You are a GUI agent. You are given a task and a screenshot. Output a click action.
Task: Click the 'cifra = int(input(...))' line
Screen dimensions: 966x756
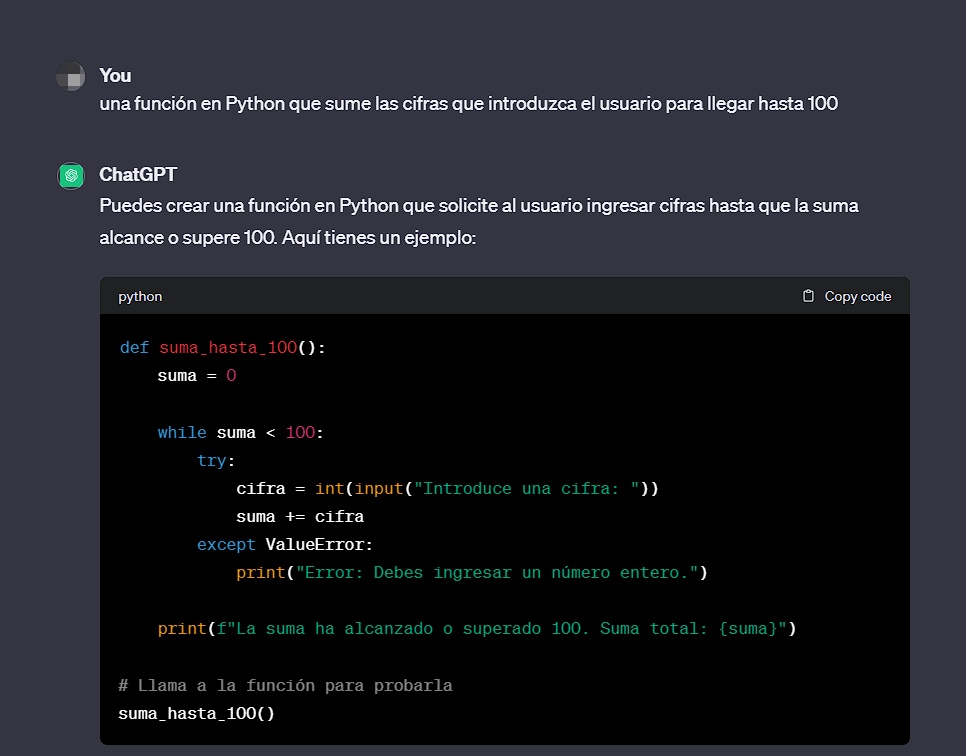[447, 489]
